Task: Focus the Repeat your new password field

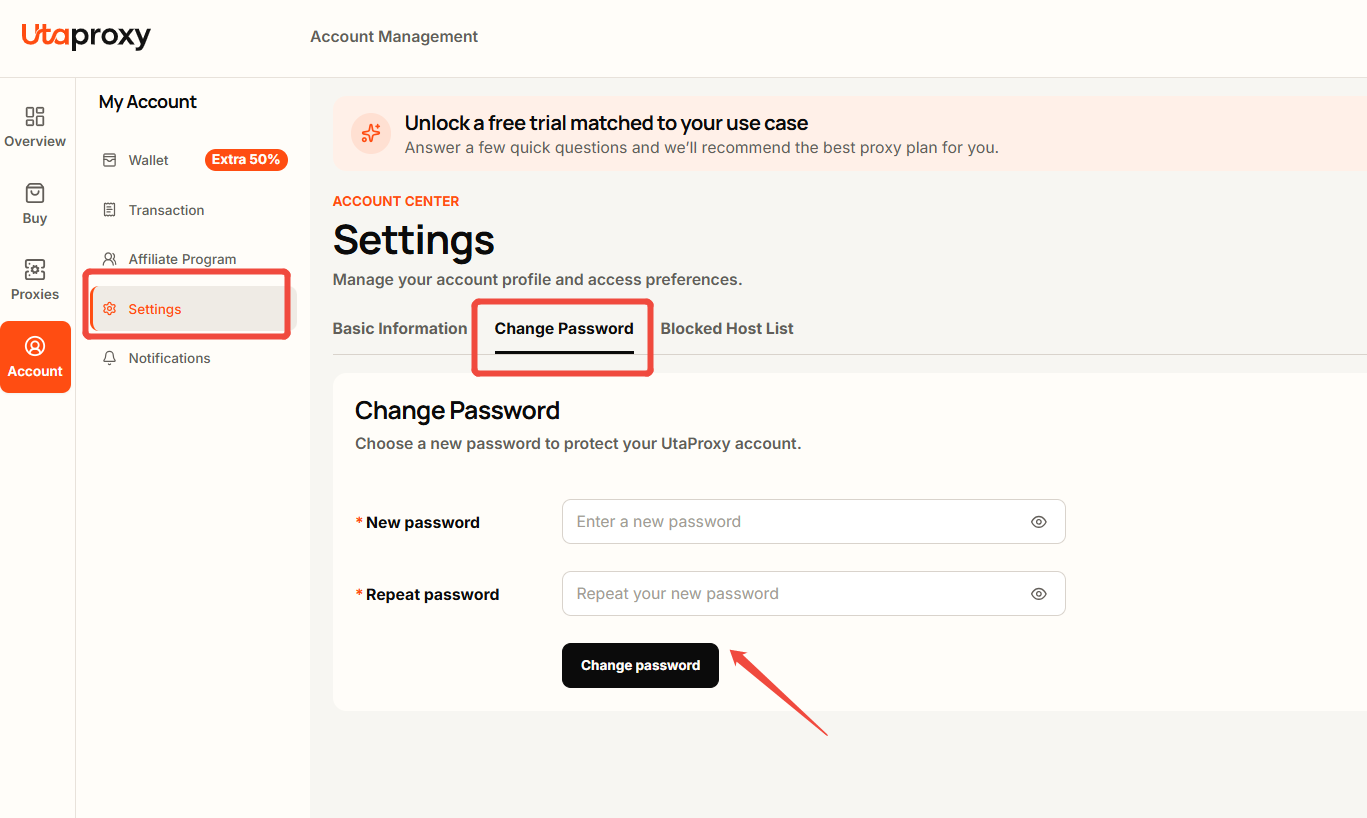Action: point(814,594)
